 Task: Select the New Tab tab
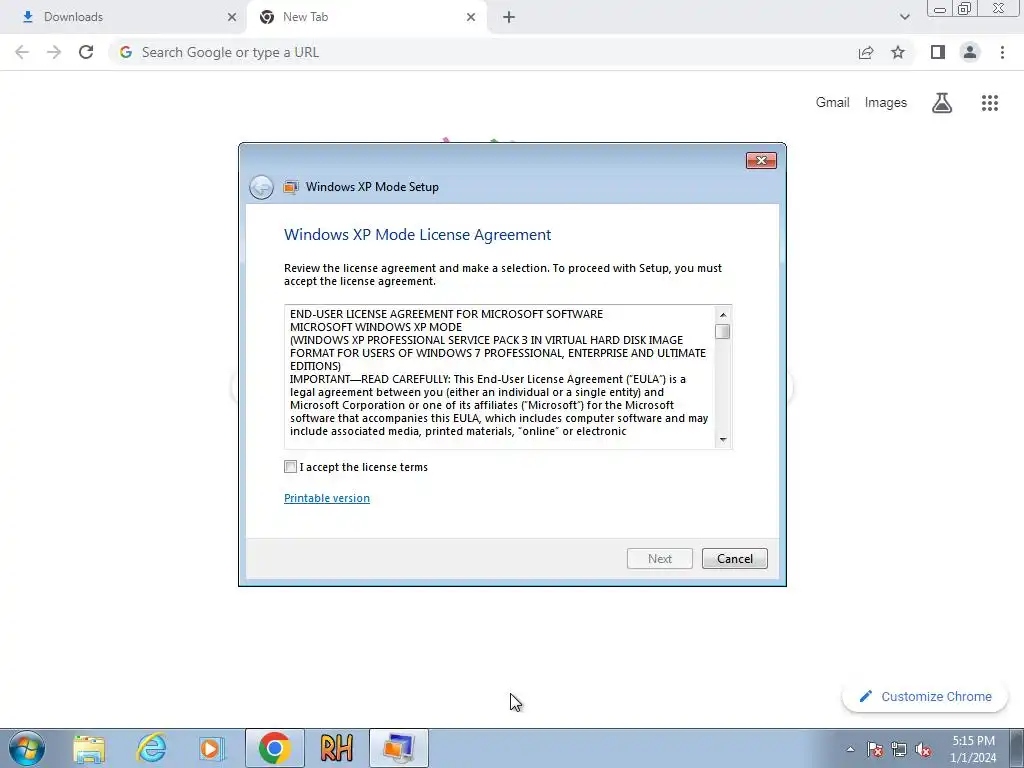[366, 17]
